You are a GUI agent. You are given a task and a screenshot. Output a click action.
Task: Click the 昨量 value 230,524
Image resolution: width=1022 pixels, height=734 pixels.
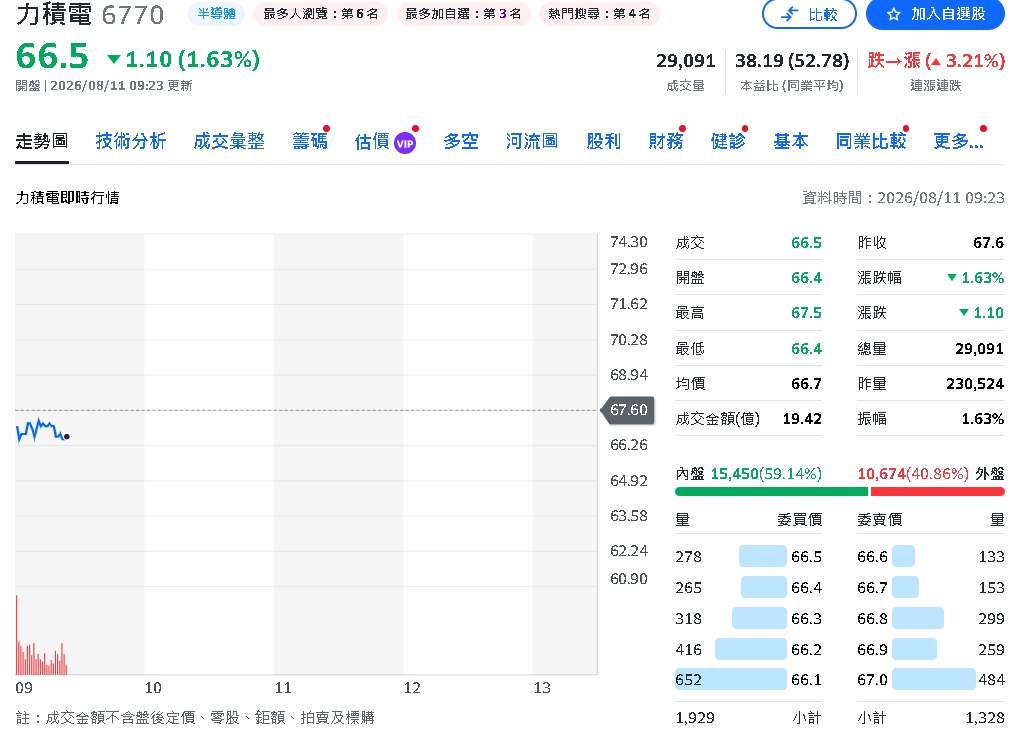click(x=975, y=384)
